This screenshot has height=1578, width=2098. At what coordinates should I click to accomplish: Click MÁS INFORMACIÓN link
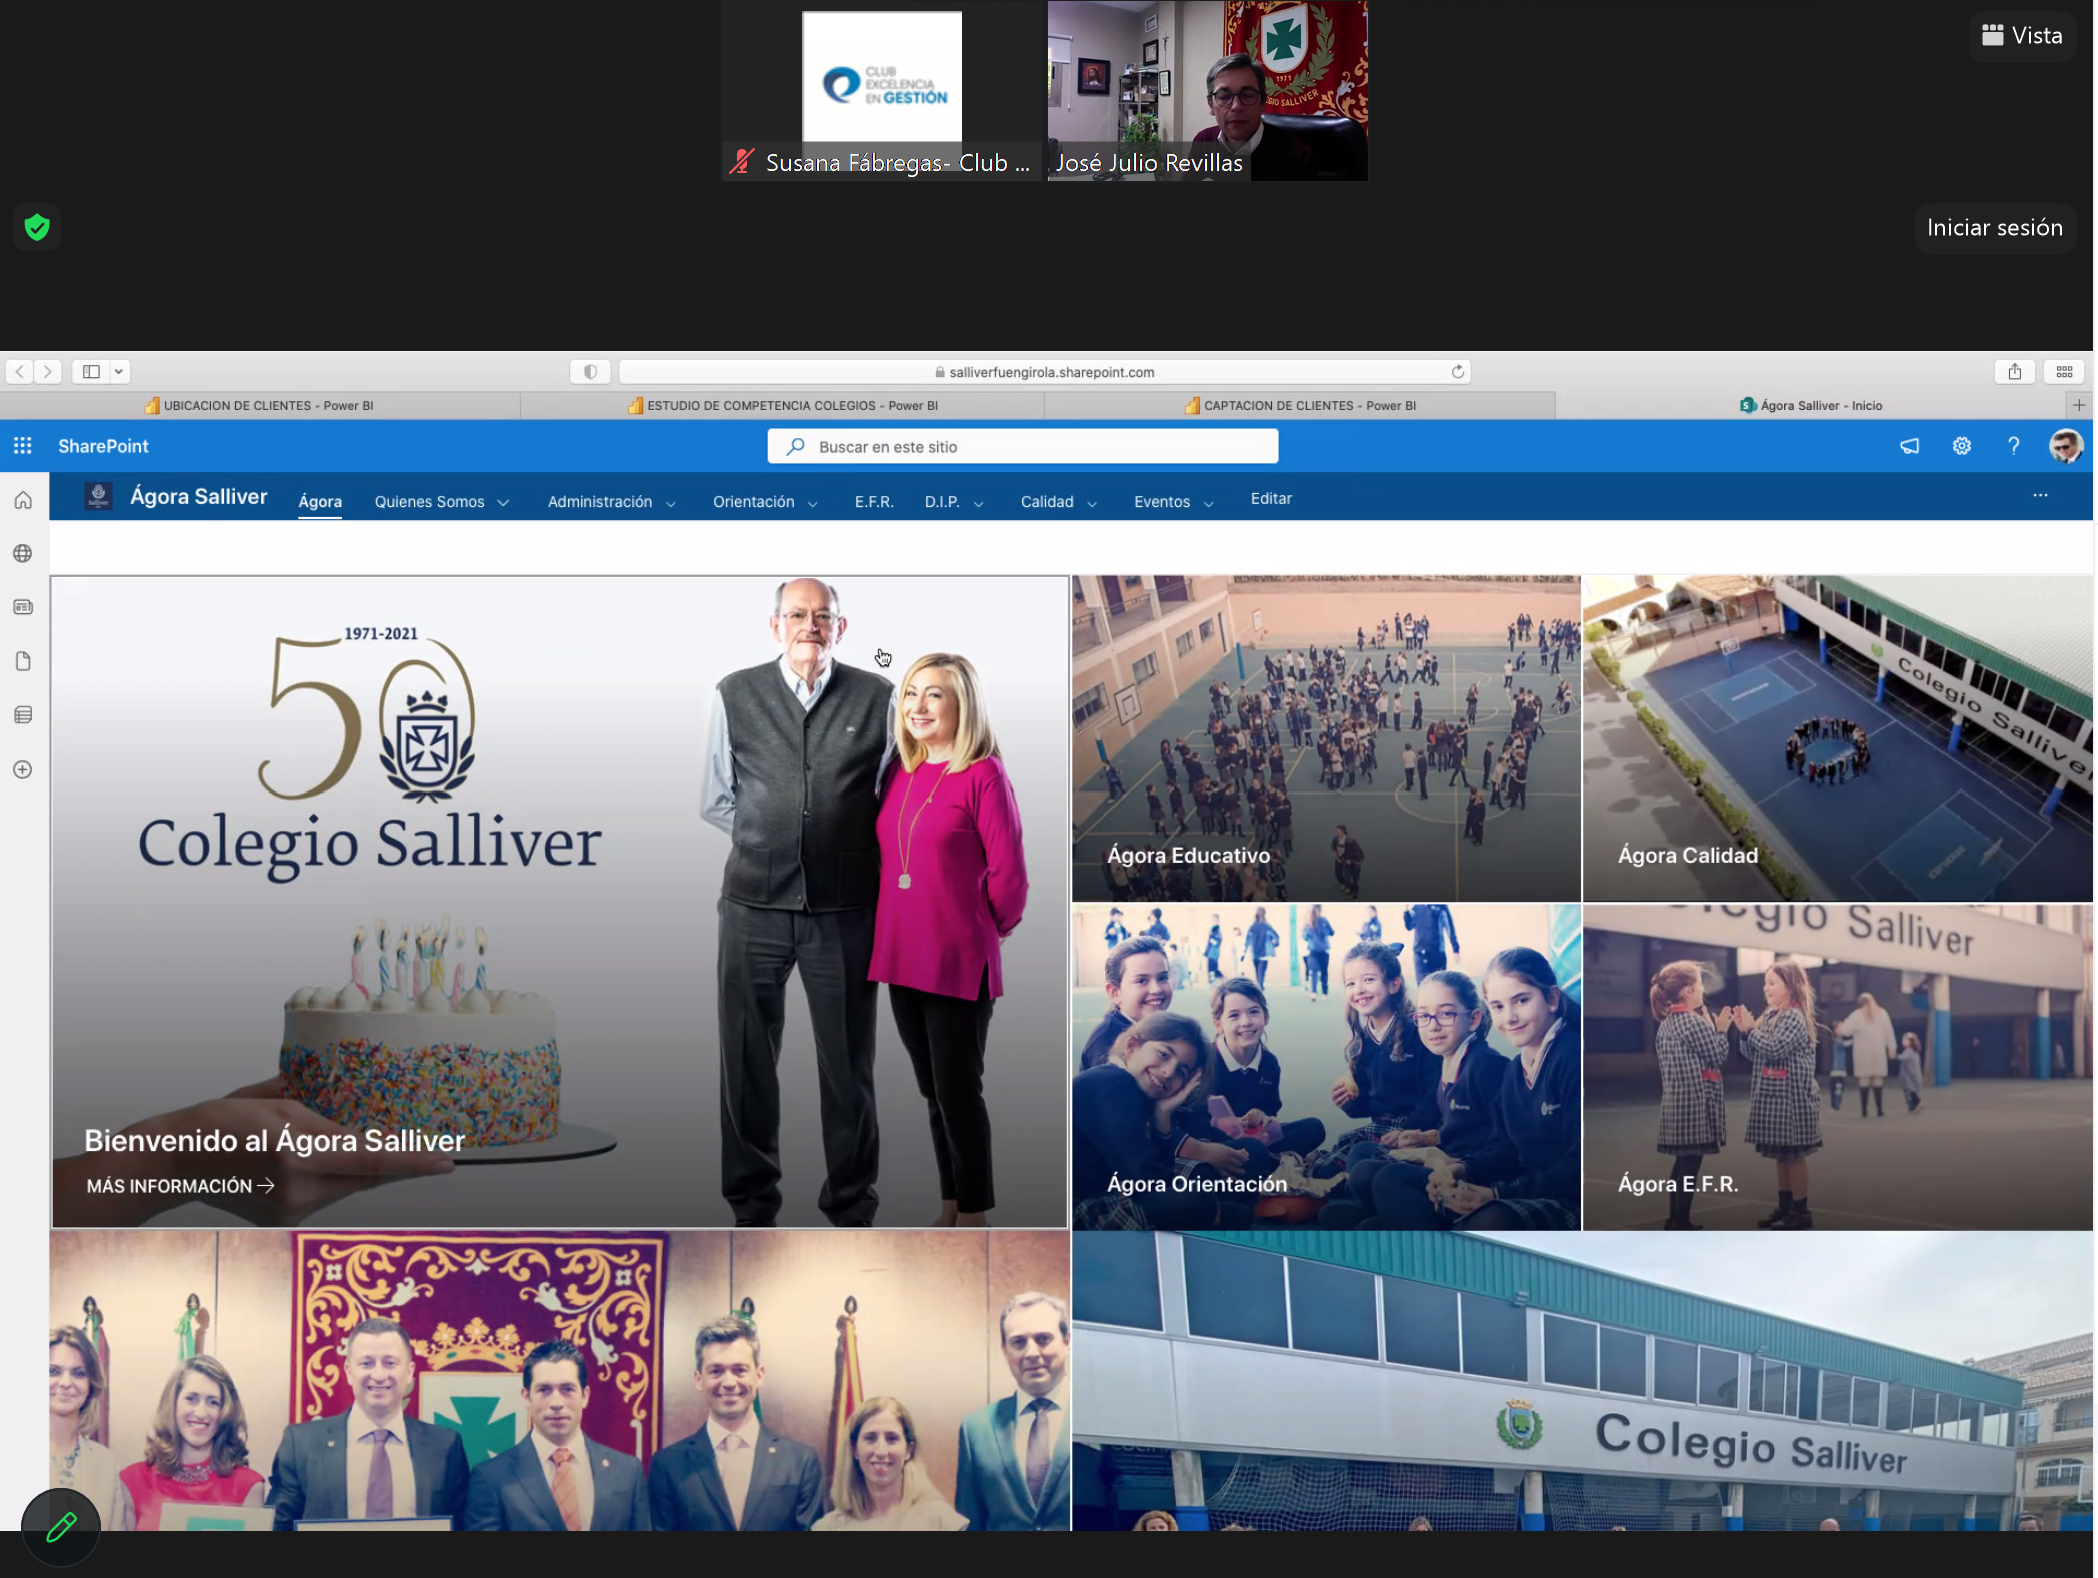[180, 1186]
